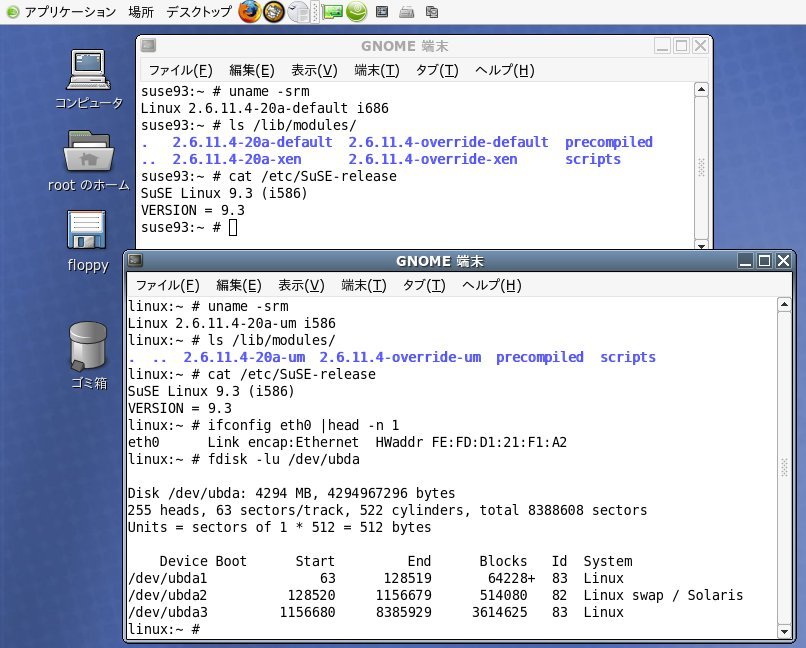Click window menu icon of front GNOME 端末

click(x=135, y=260)
